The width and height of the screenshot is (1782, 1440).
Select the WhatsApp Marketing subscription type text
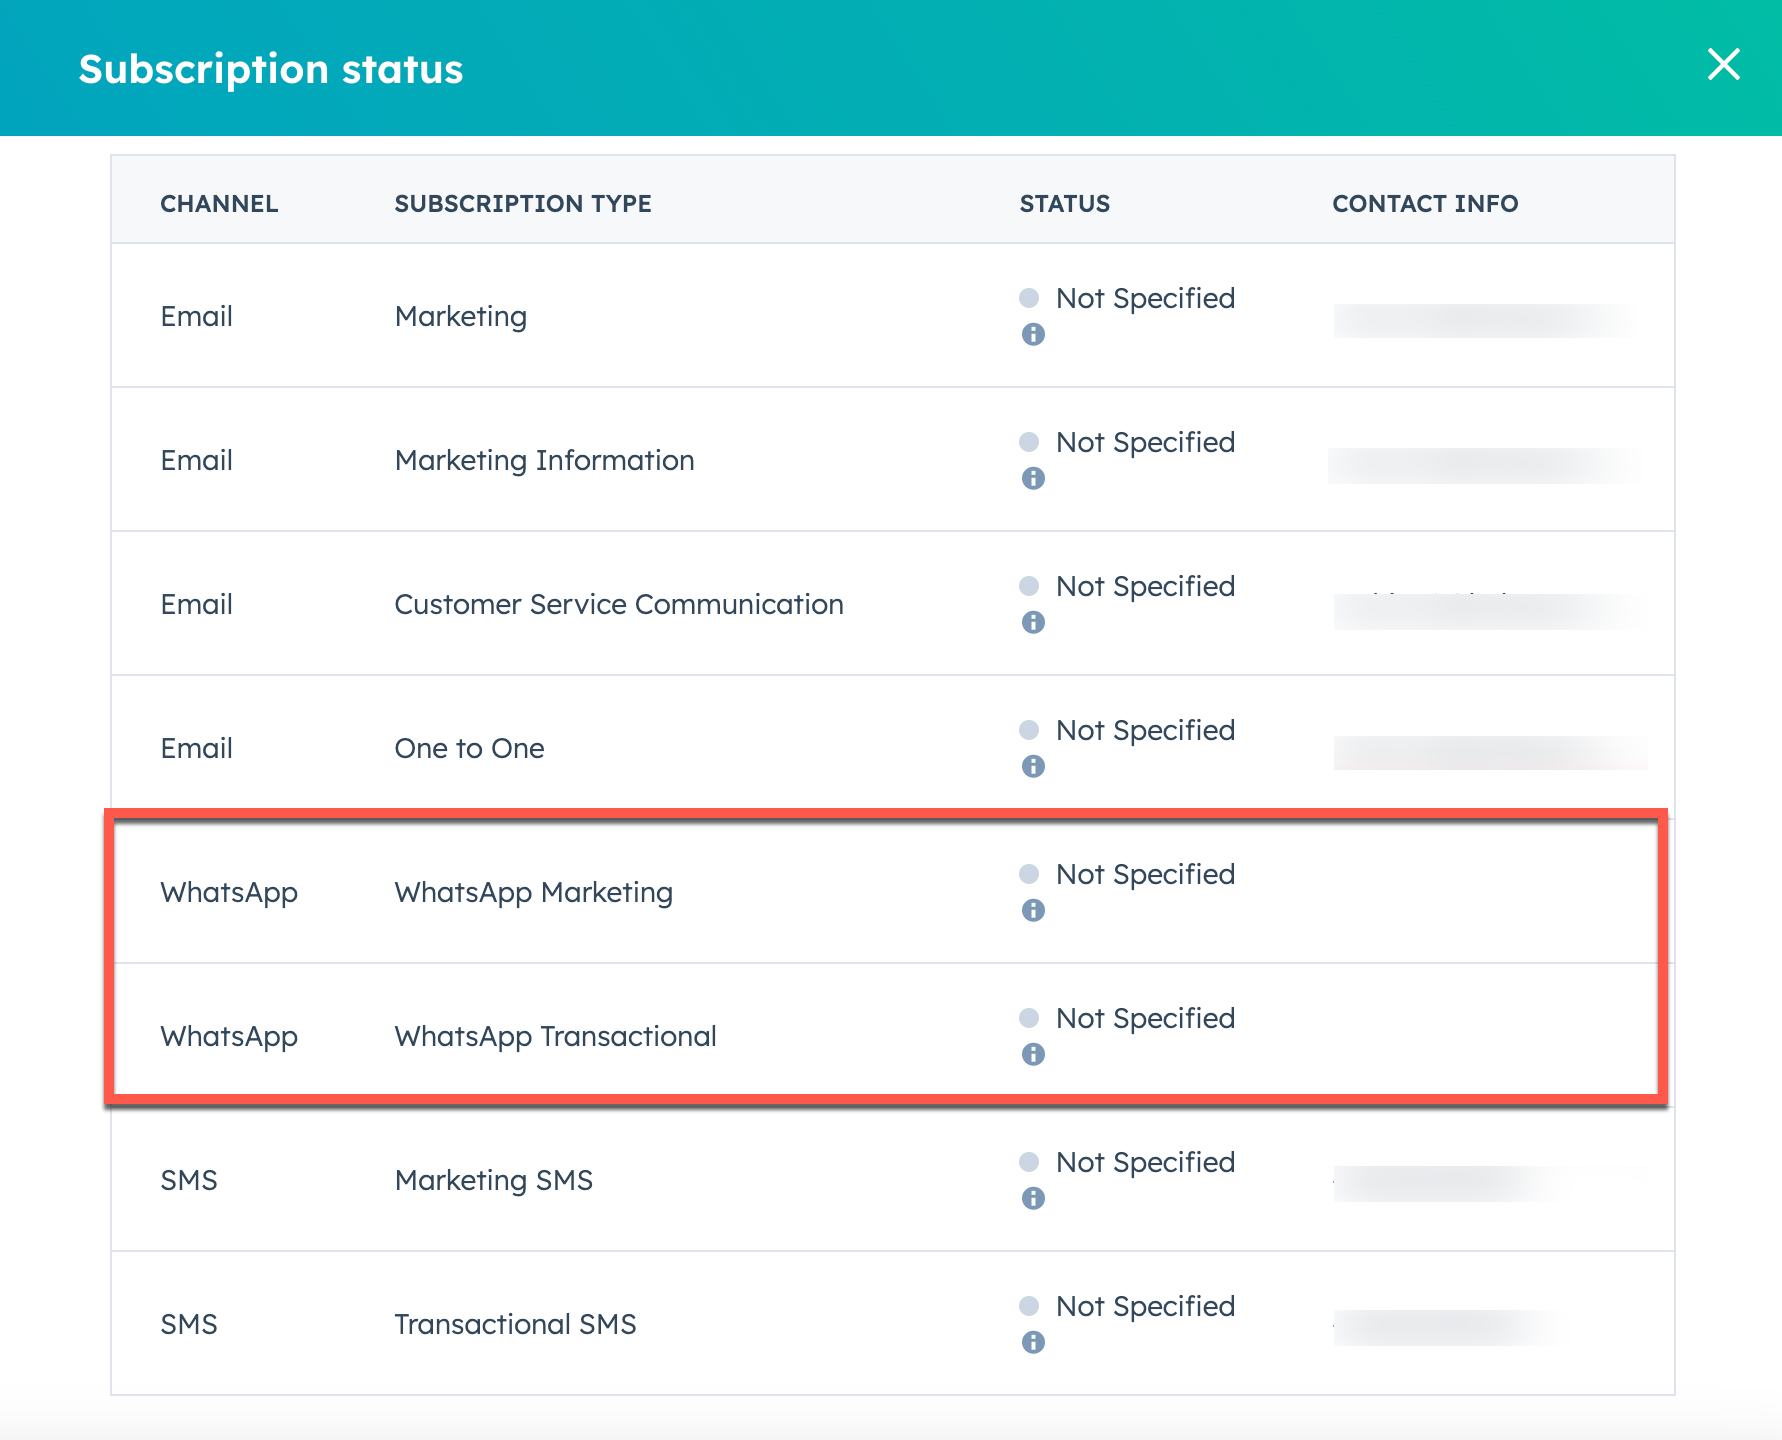click(x=533, y=892)
